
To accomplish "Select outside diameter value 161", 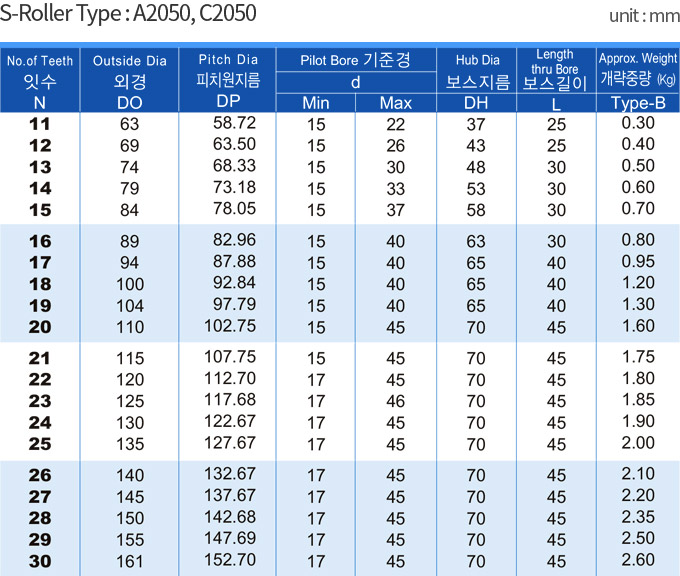I will point(130,562).
